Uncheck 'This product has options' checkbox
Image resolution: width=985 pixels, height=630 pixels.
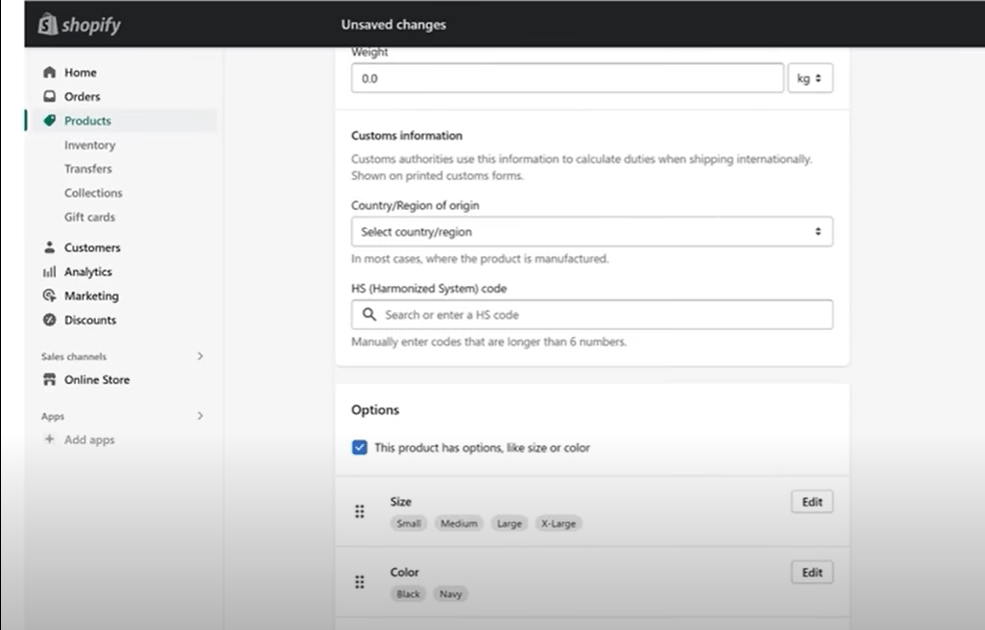click(x=360, y=448)
